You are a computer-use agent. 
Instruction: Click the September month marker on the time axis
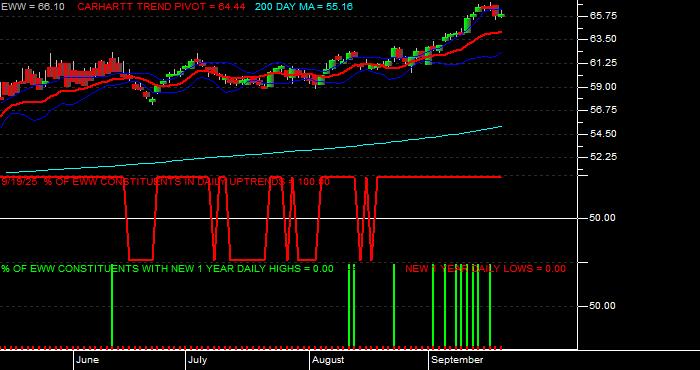coord(457,360)
